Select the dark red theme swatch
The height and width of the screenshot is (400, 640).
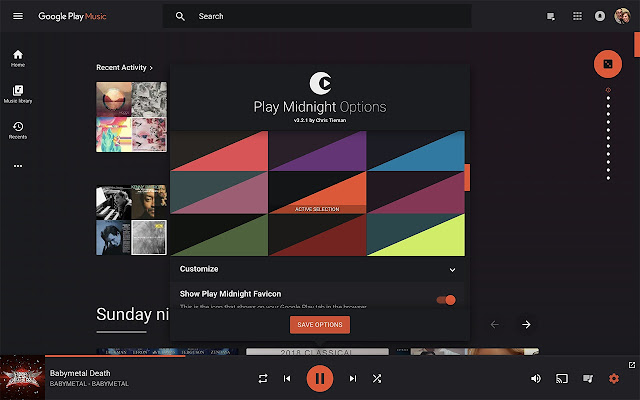(x=318, y=235)
